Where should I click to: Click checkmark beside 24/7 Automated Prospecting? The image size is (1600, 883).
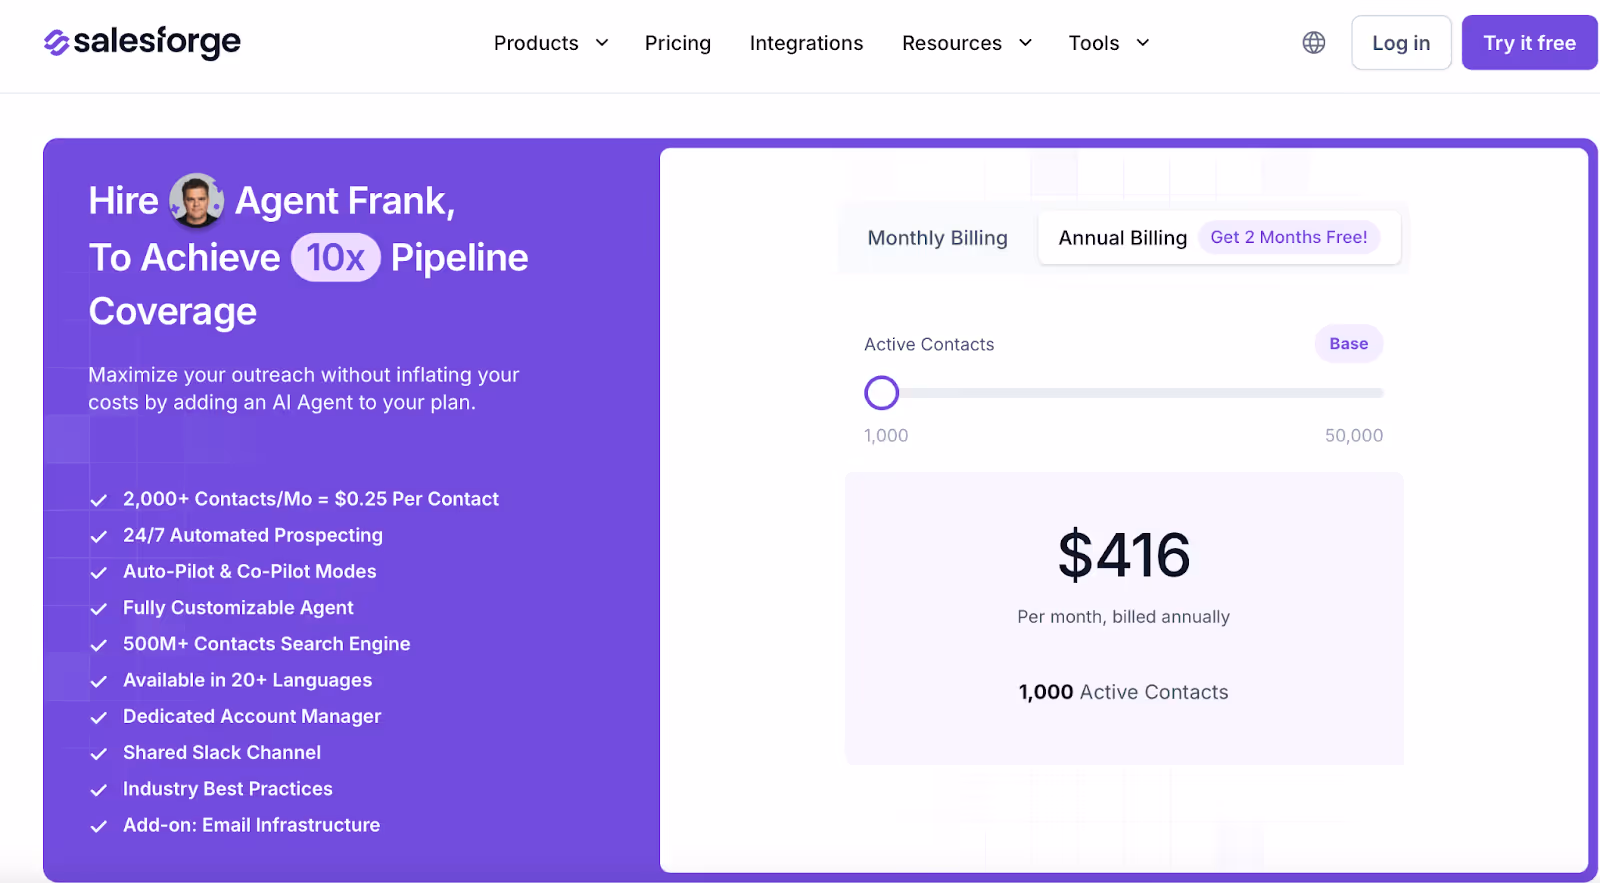[99, 537]
